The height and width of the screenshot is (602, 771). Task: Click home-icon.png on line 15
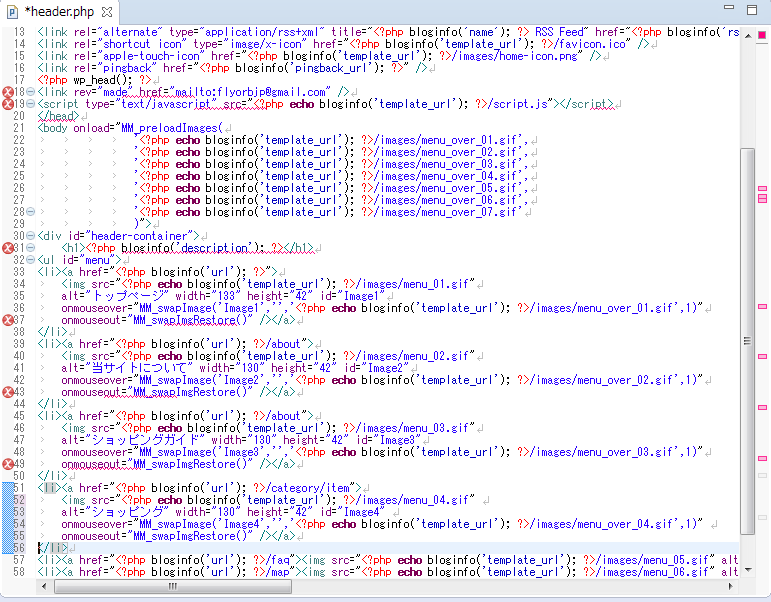pyautogui.click(x=538, y=56)
